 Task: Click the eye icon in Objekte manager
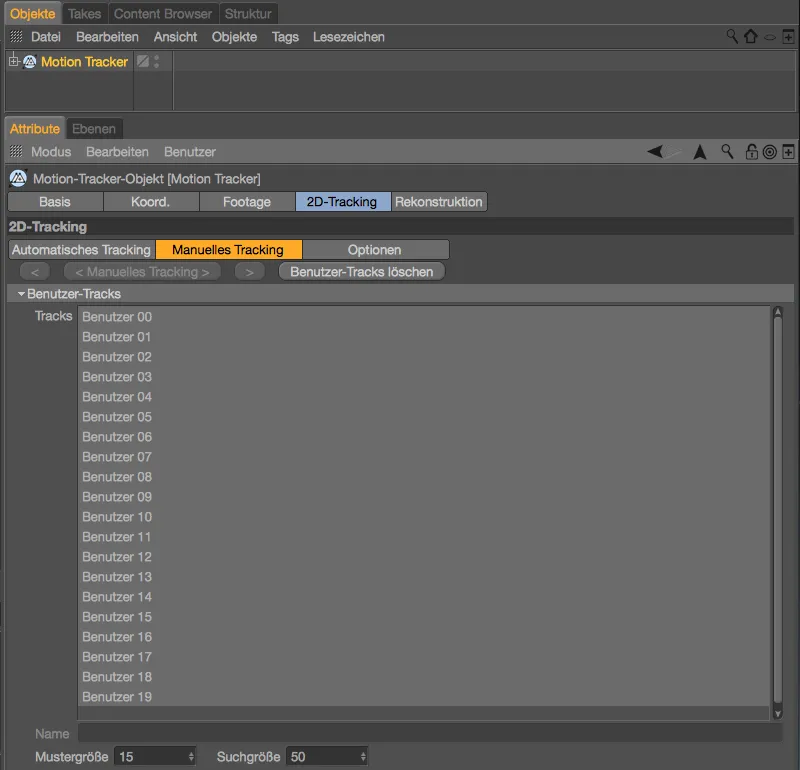pos(770,38)
